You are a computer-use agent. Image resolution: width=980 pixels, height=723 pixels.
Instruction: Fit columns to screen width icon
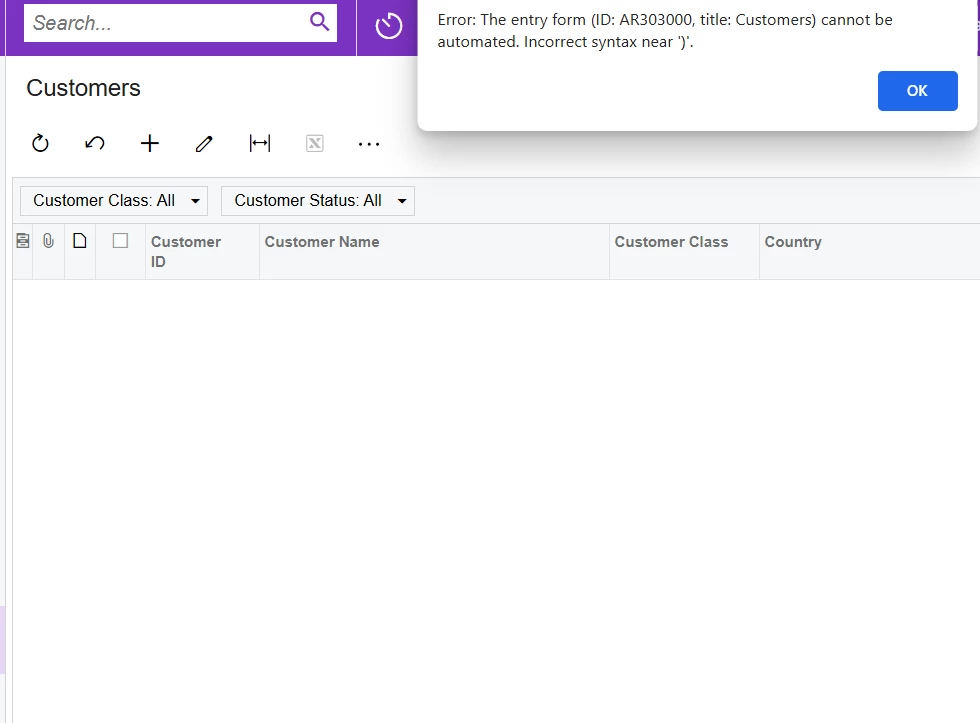click(259, 144)
